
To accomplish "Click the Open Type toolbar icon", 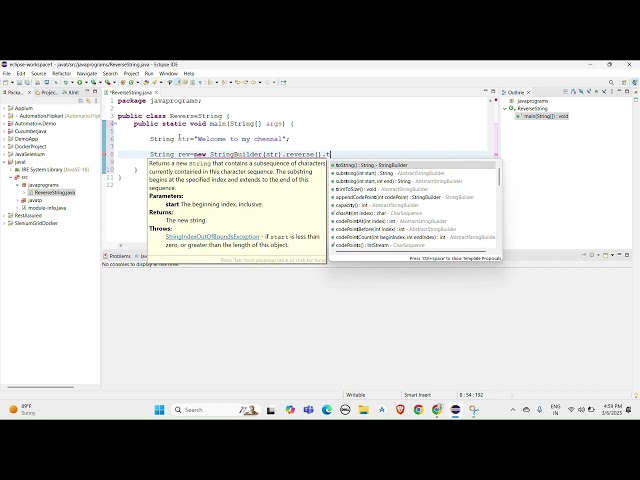I will pyautogui.click(x=146, y=82).
